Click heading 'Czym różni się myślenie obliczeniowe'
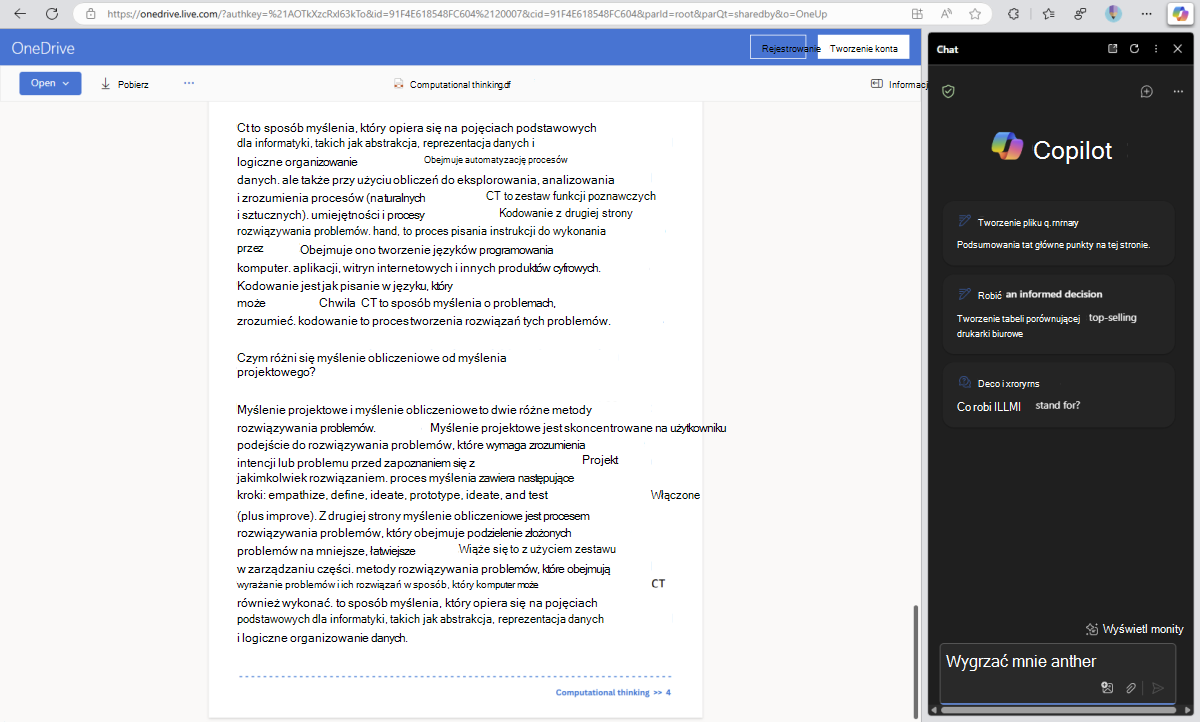The width and height of the screenshot is (1200, 722). click(371, 364)
